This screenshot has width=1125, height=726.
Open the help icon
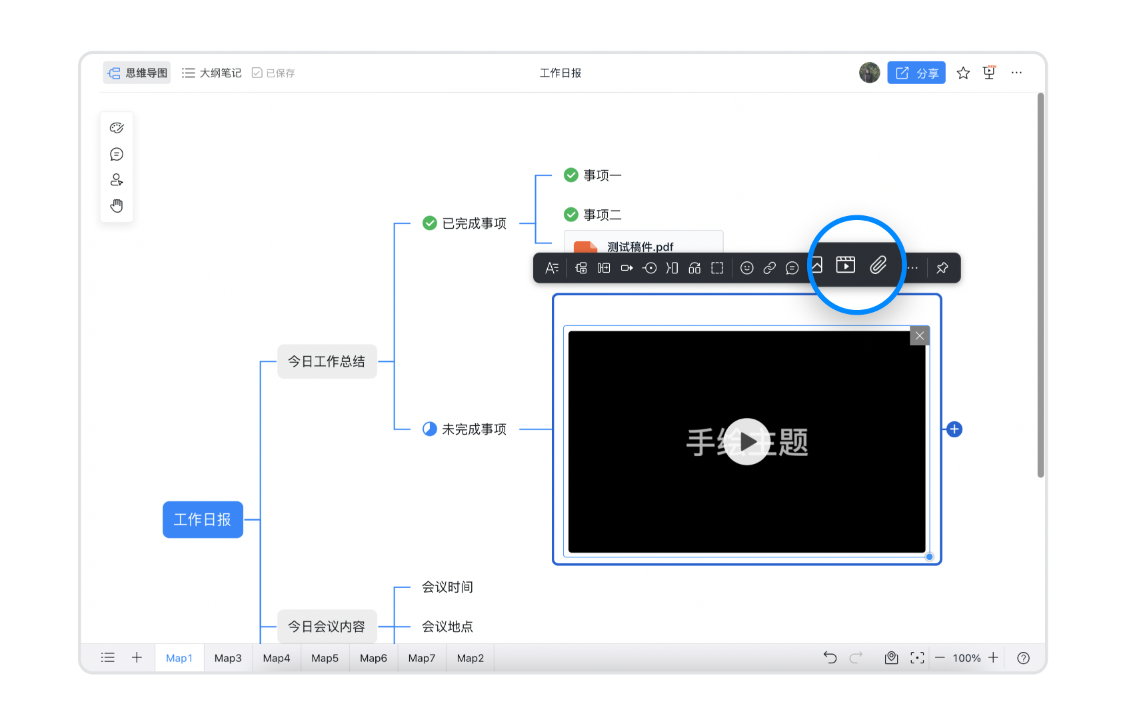click(x=1024, y=658)
